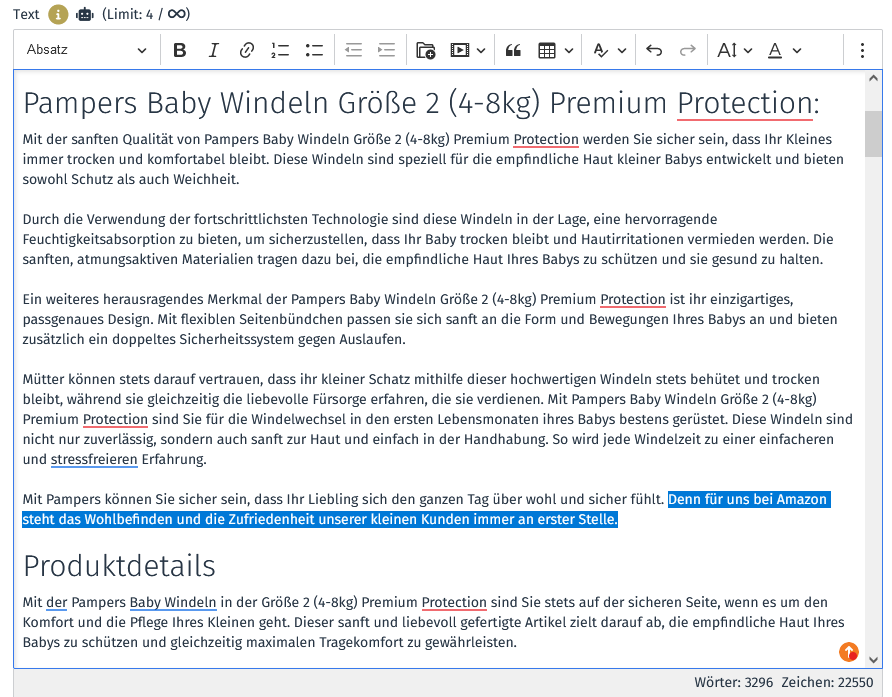Click the paragraph starting Mütter können

[437, 419]
